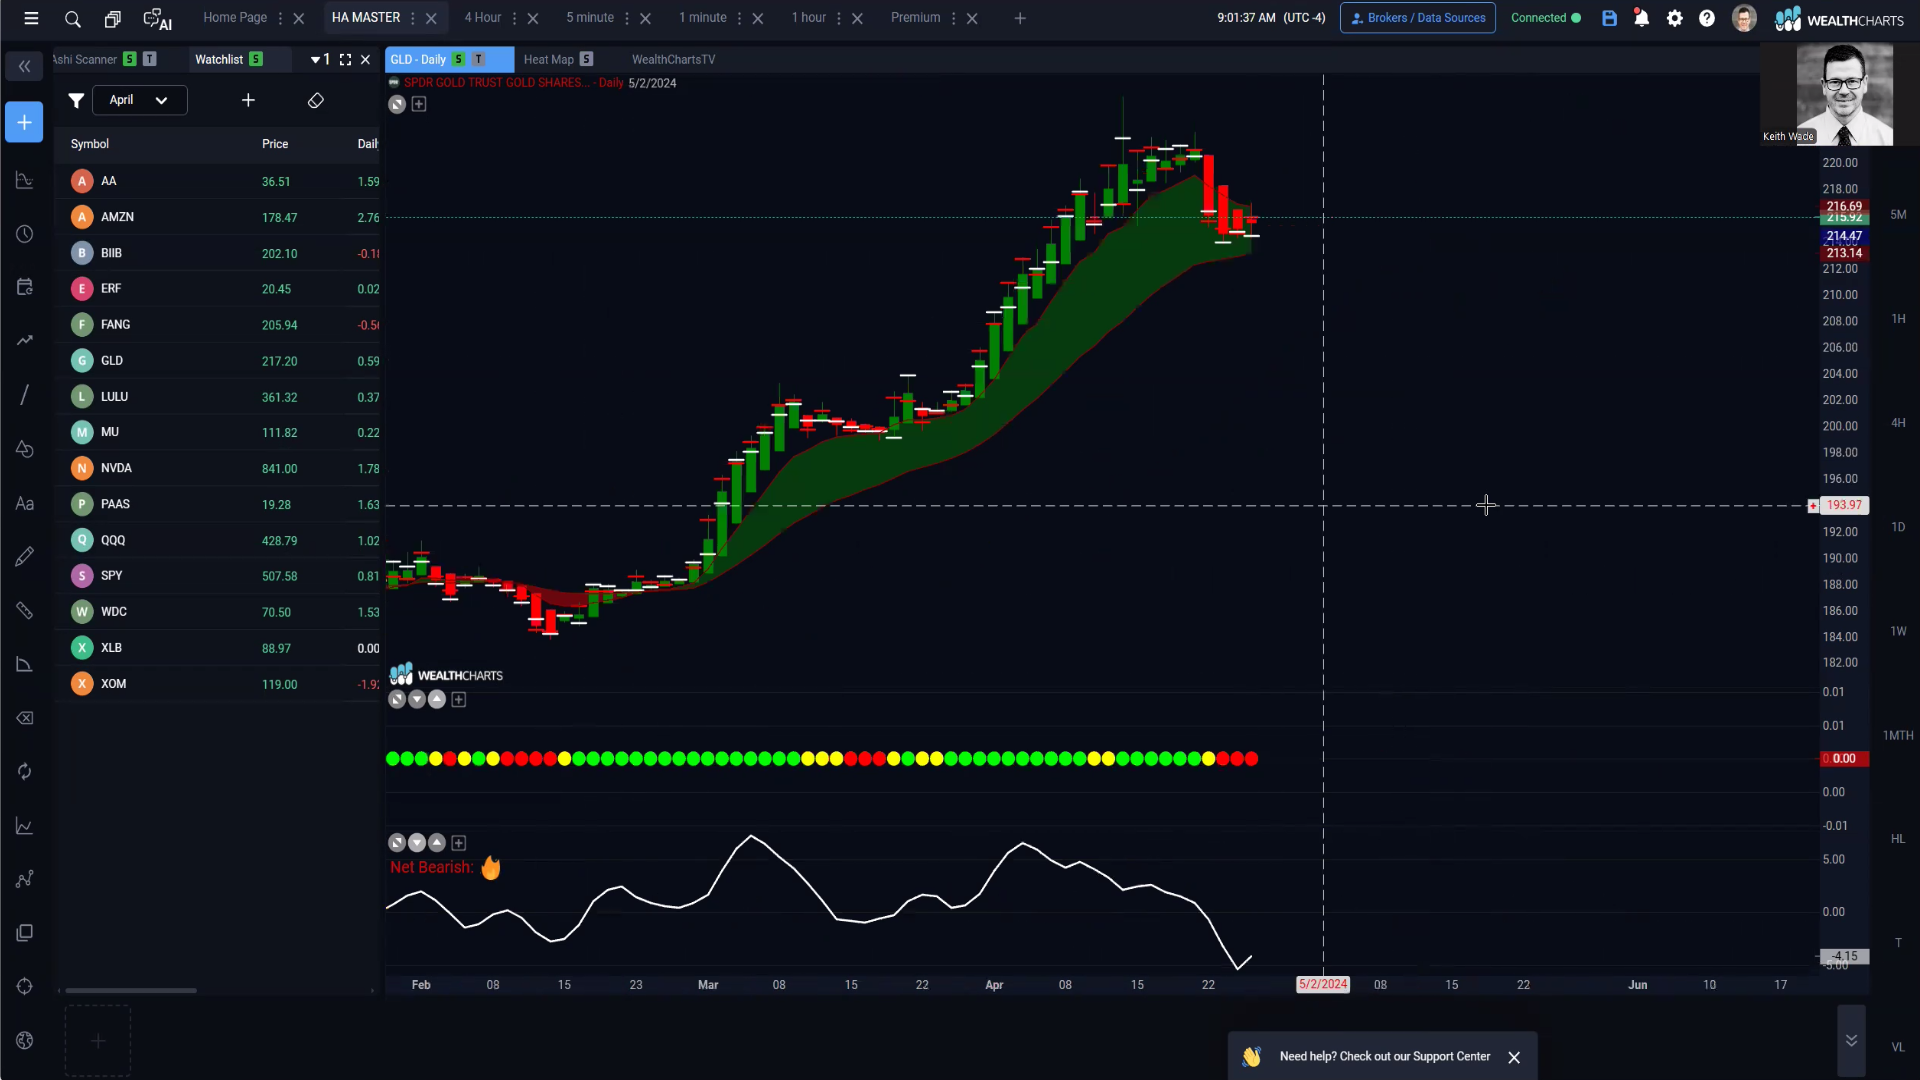The image size is (1920, 1080).
Task: Open the Heat Map panel tab
Action: pos(548,59)
